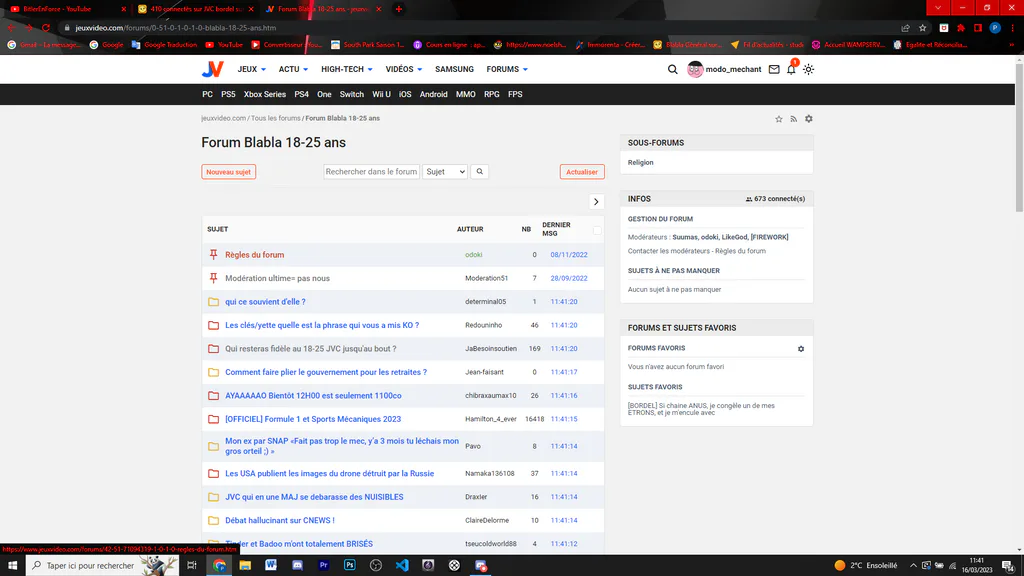Reload the page in Chrome

[46, 27]
